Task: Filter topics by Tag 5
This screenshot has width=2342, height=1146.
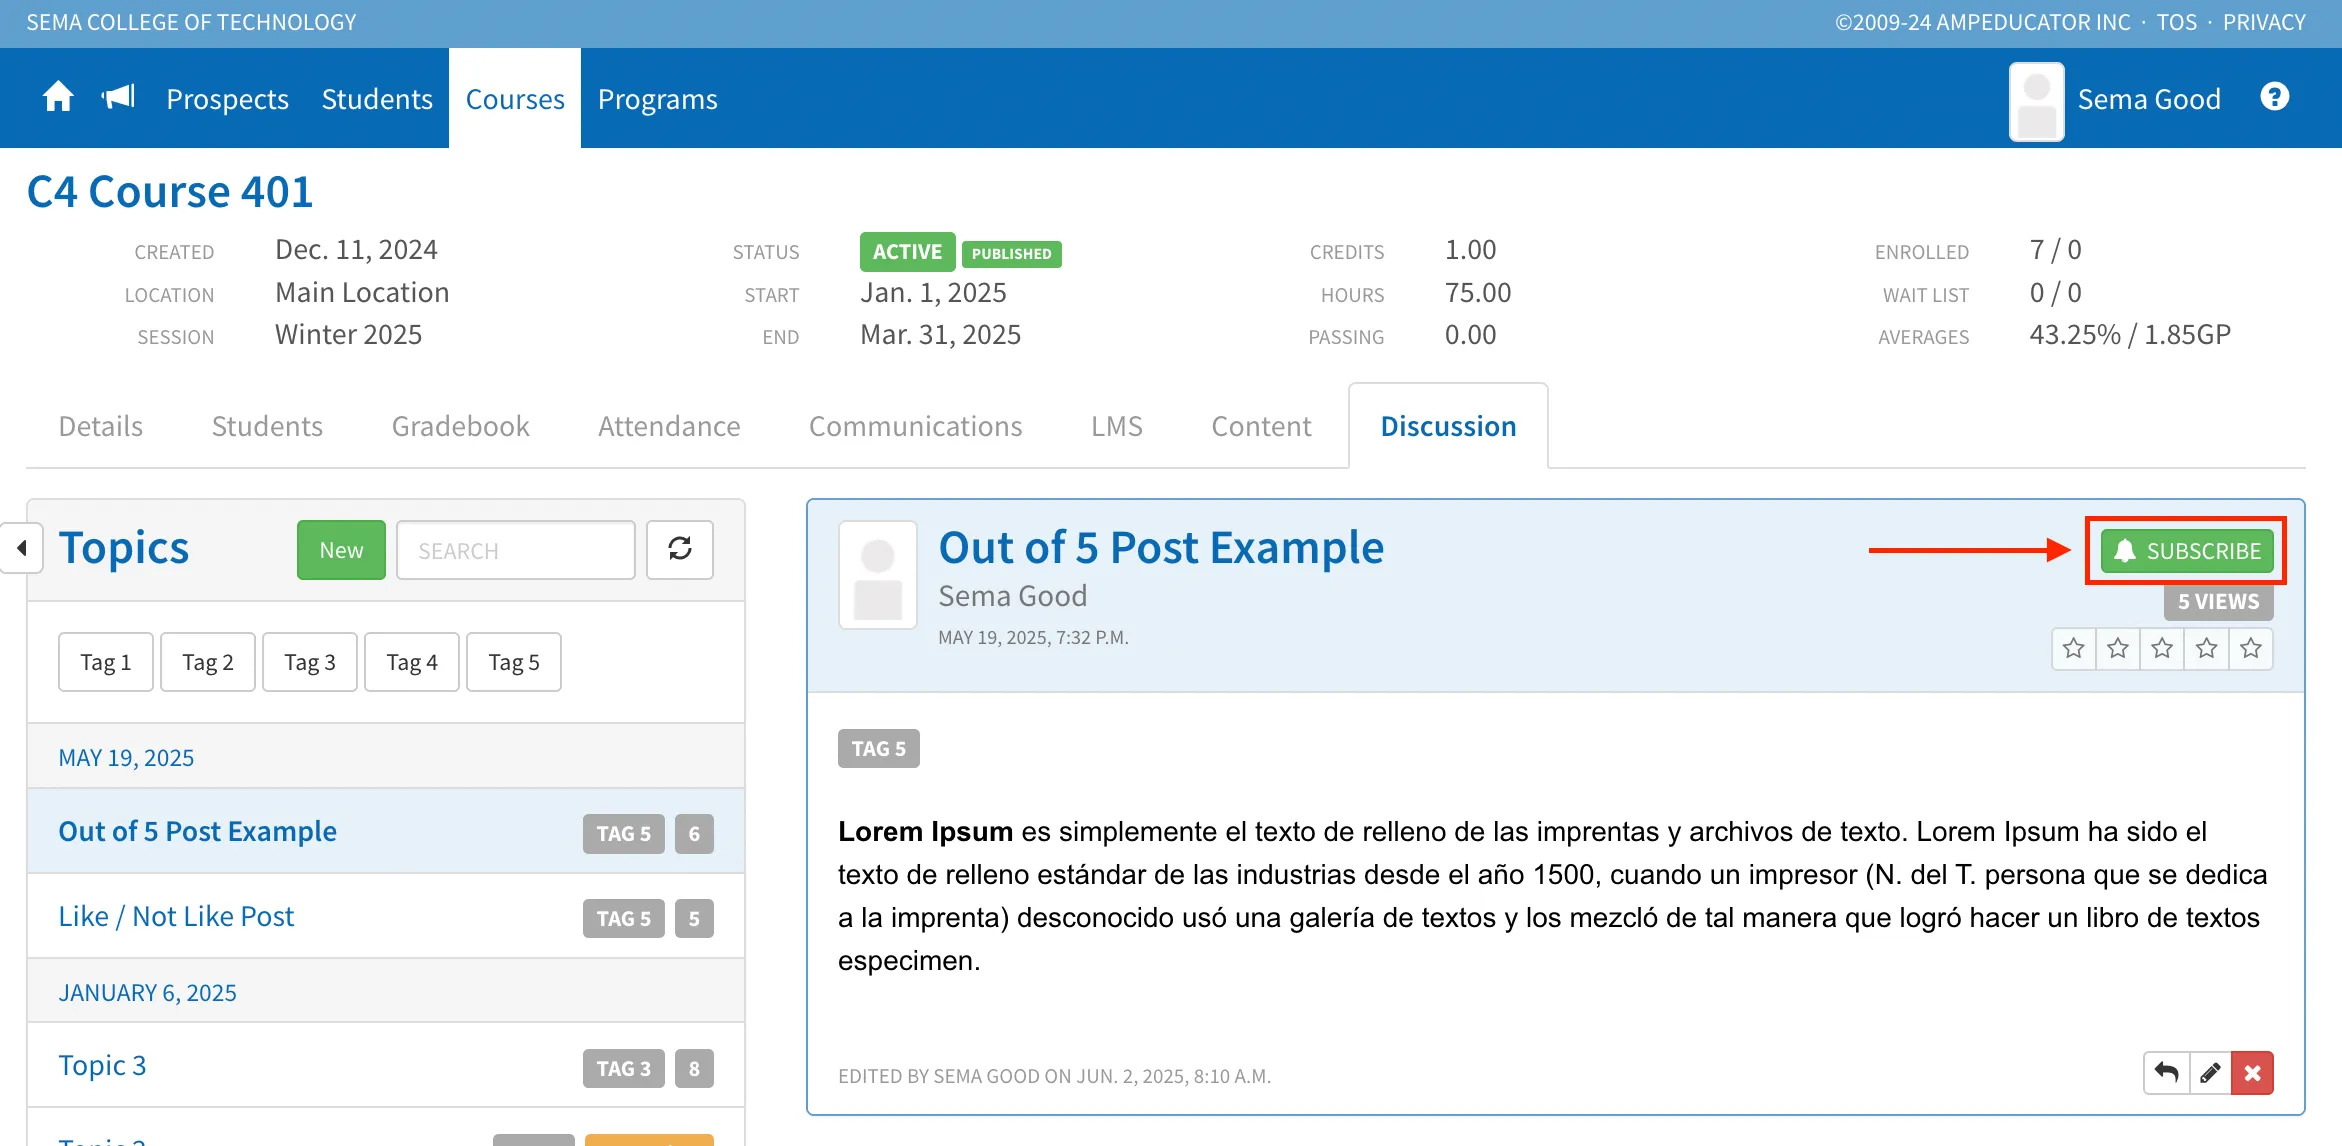Action: point(514,662)
